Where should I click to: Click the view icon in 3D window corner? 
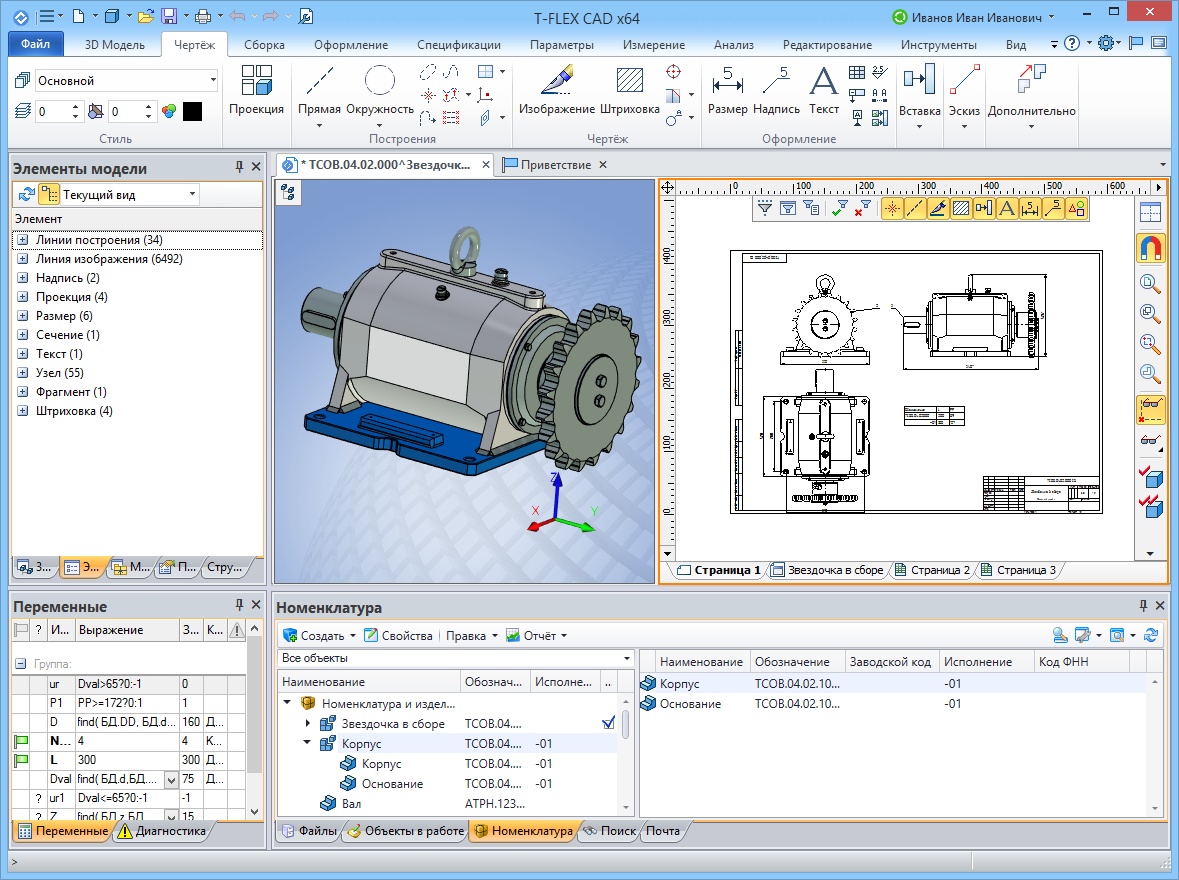[288, 193]
